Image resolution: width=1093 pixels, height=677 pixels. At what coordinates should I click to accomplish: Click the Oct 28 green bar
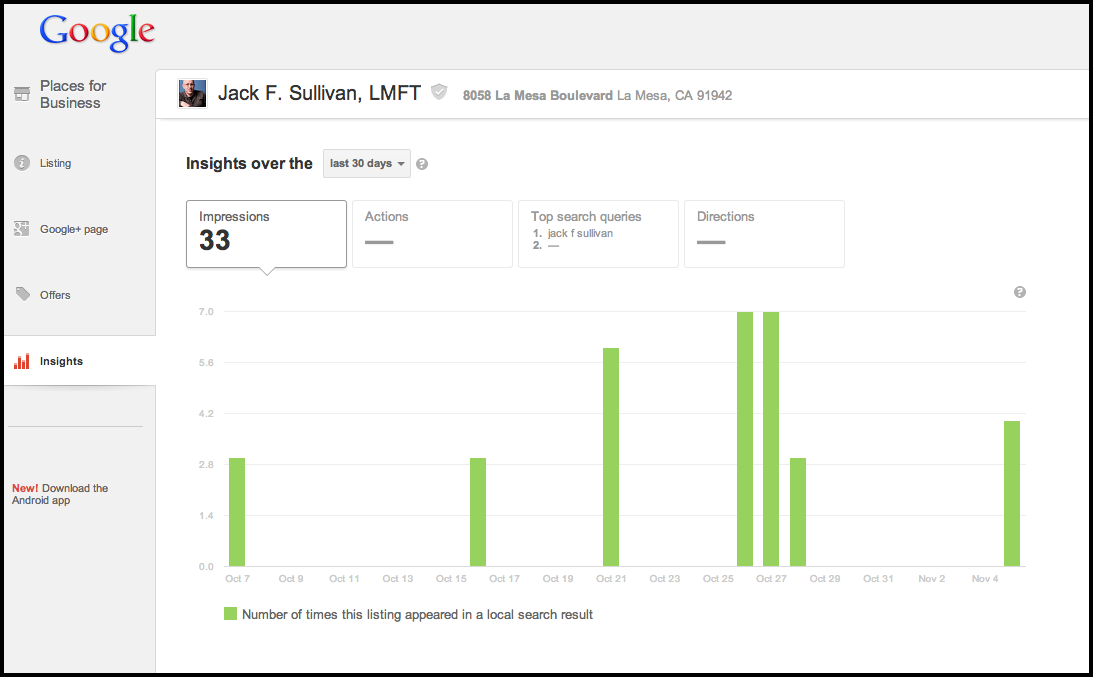point(798,512)
